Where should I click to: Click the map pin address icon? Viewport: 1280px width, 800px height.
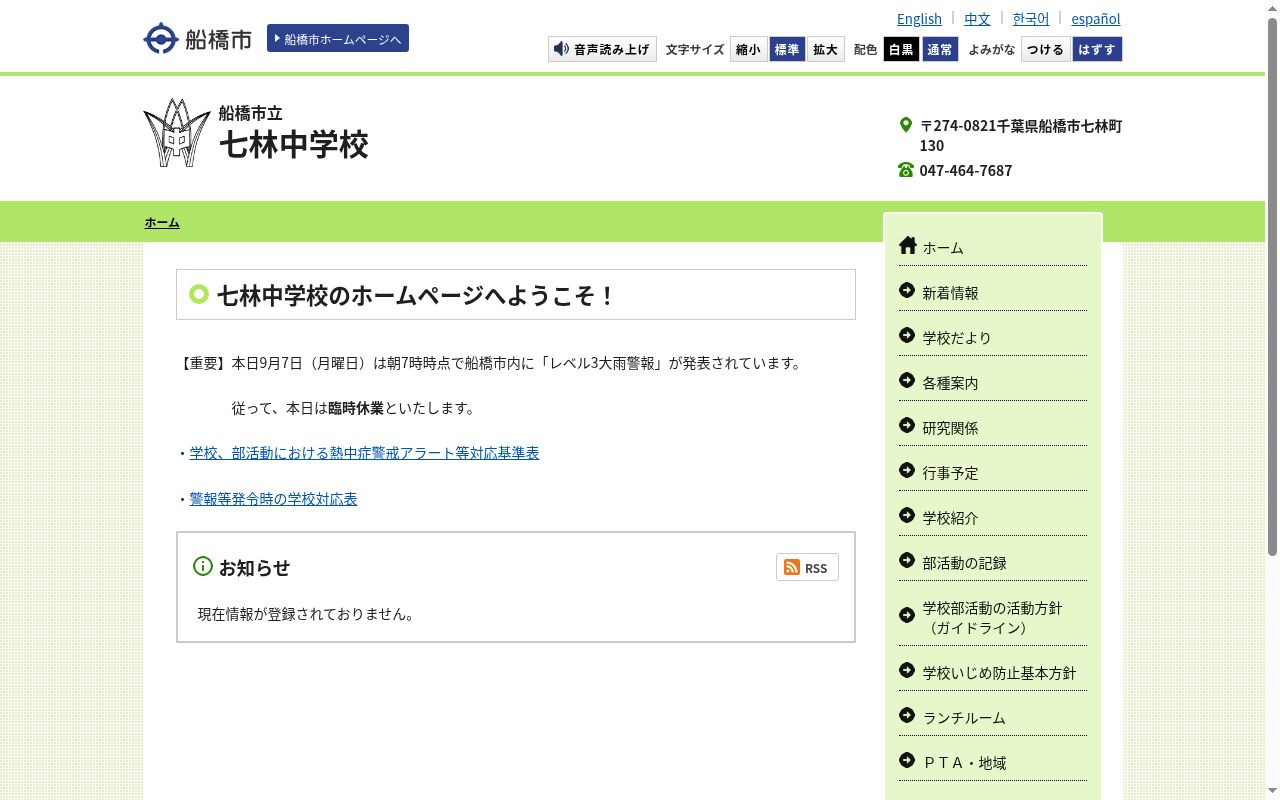coord(906,125)
